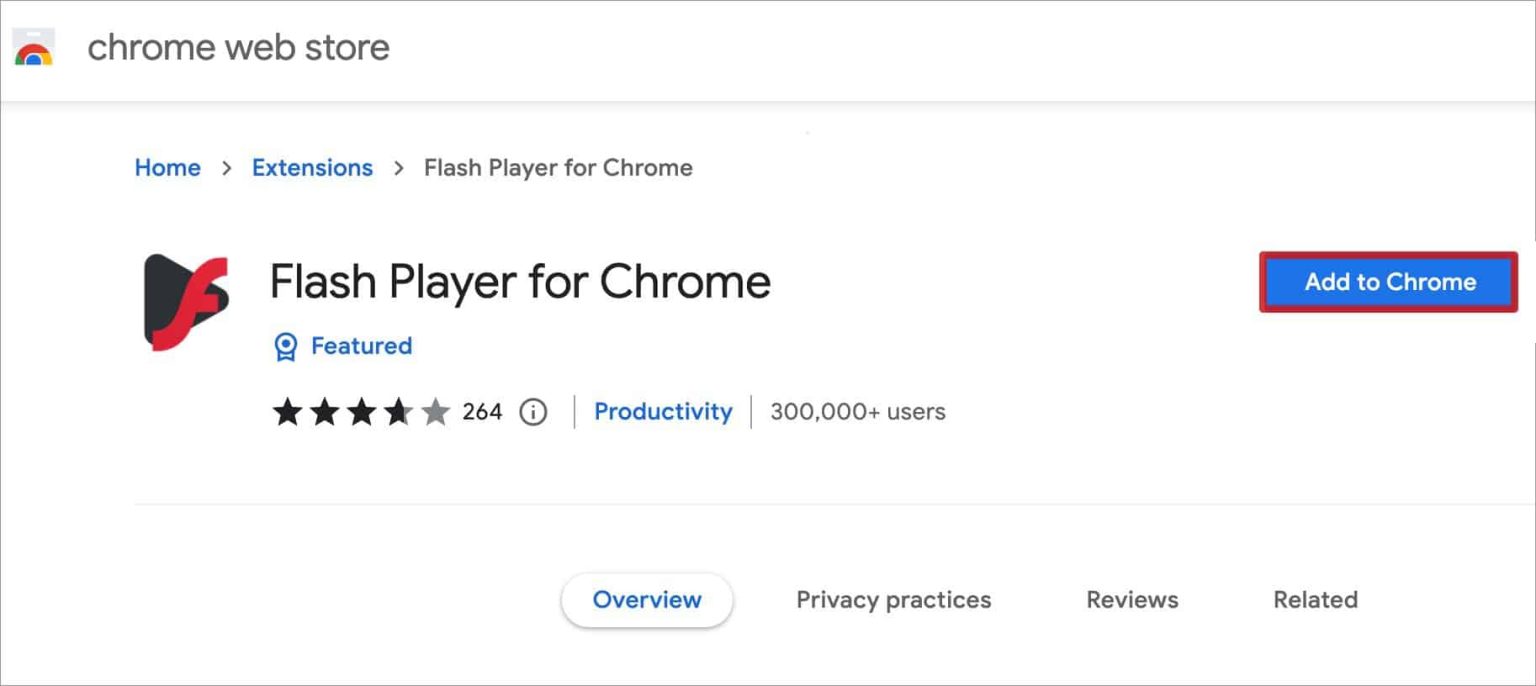Viewport: 1536px width, 686px height.
Task: Click the Featured badge icon
Action: point(286,345)
